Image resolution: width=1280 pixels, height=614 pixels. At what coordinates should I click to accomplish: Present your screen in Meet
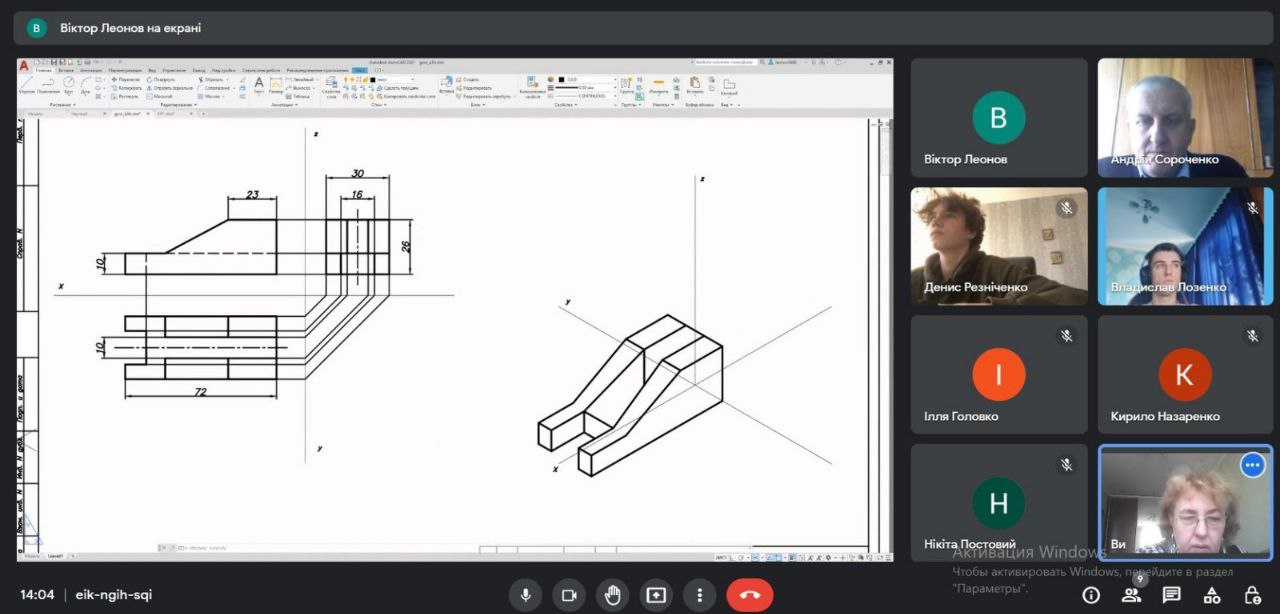656,595
